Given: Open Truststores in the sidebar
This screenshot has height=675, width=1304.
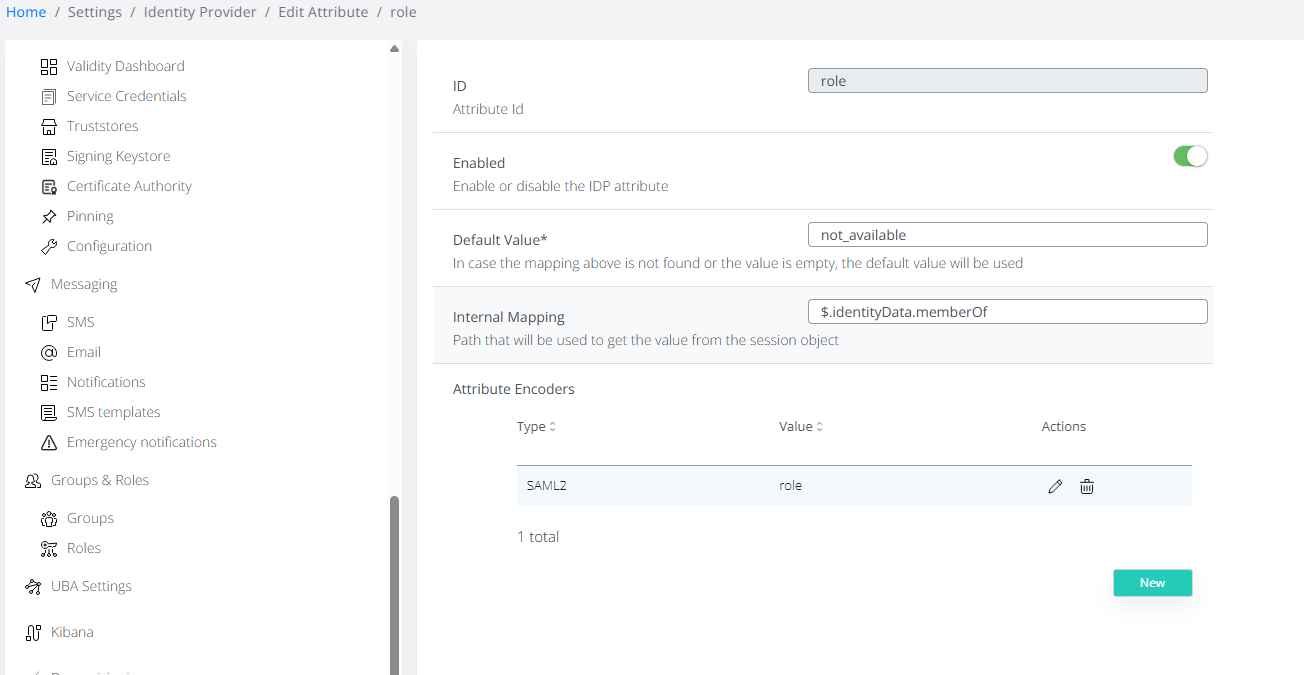Looking at the screenshot, I should pos(102,126).
